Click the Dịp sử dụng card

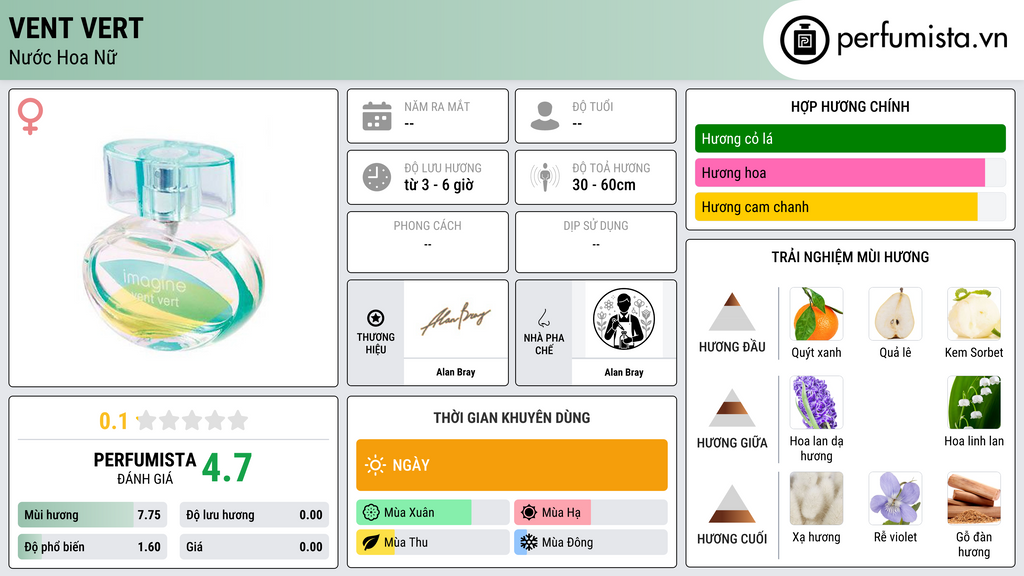596,242
